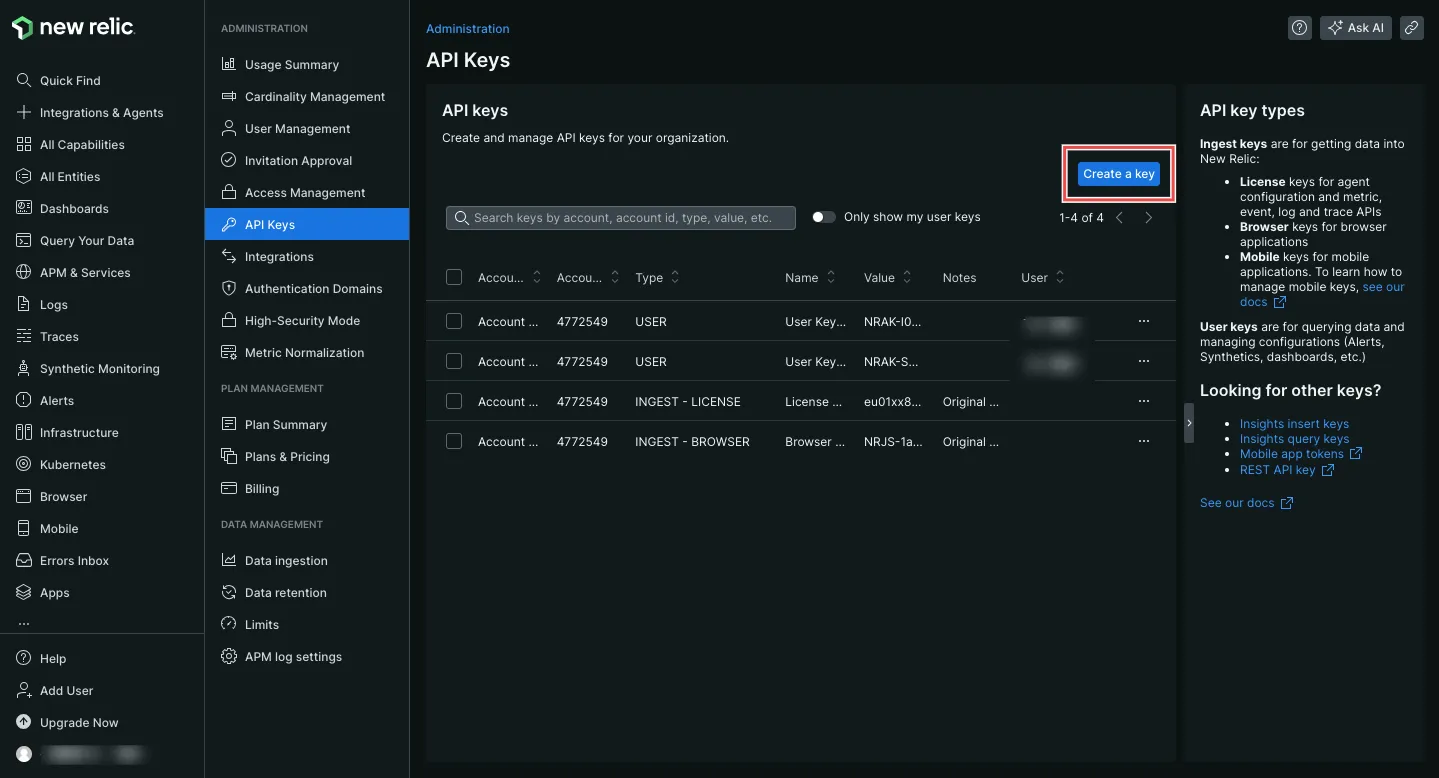Open Logs icon in sidebar
The width and height of the screenshot is (1439, 778).
(x=24, y=305)
